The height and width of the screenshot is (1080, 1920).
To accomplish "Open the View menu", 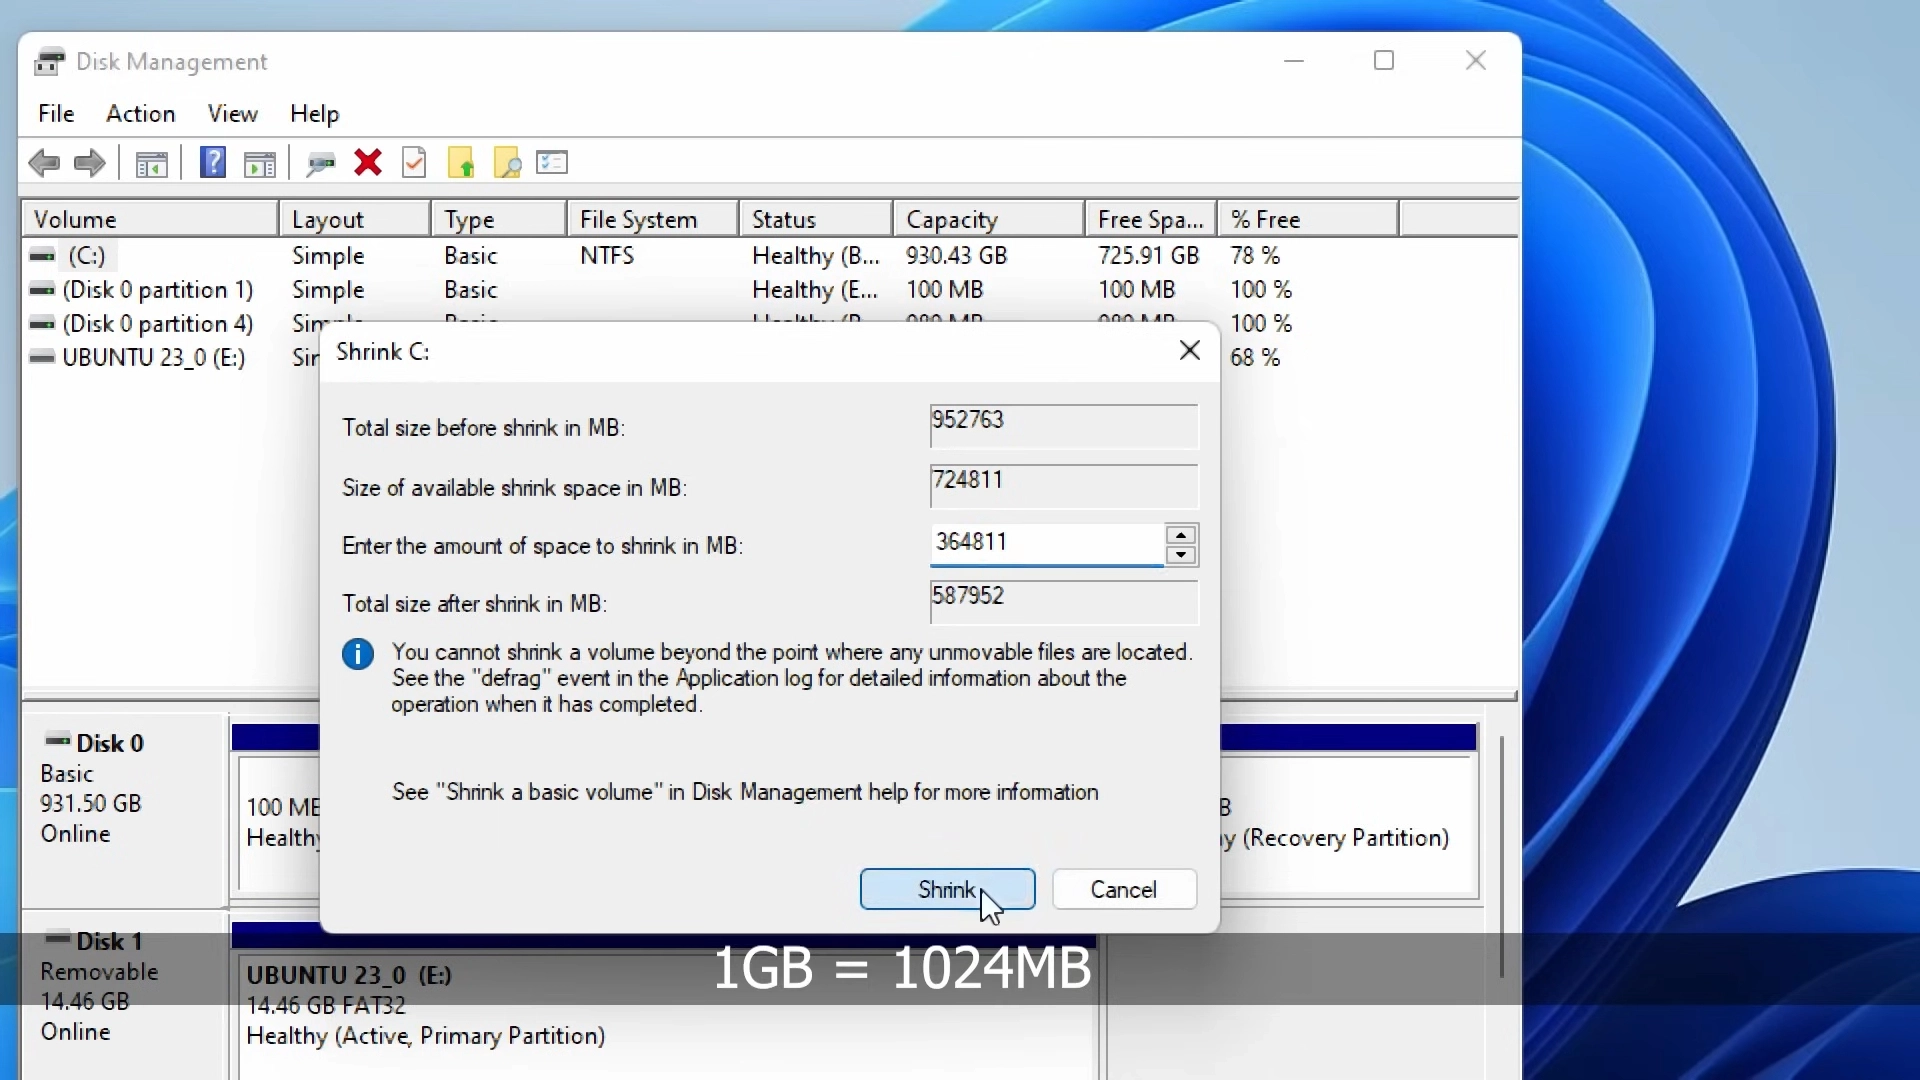I will click(233, 114).
